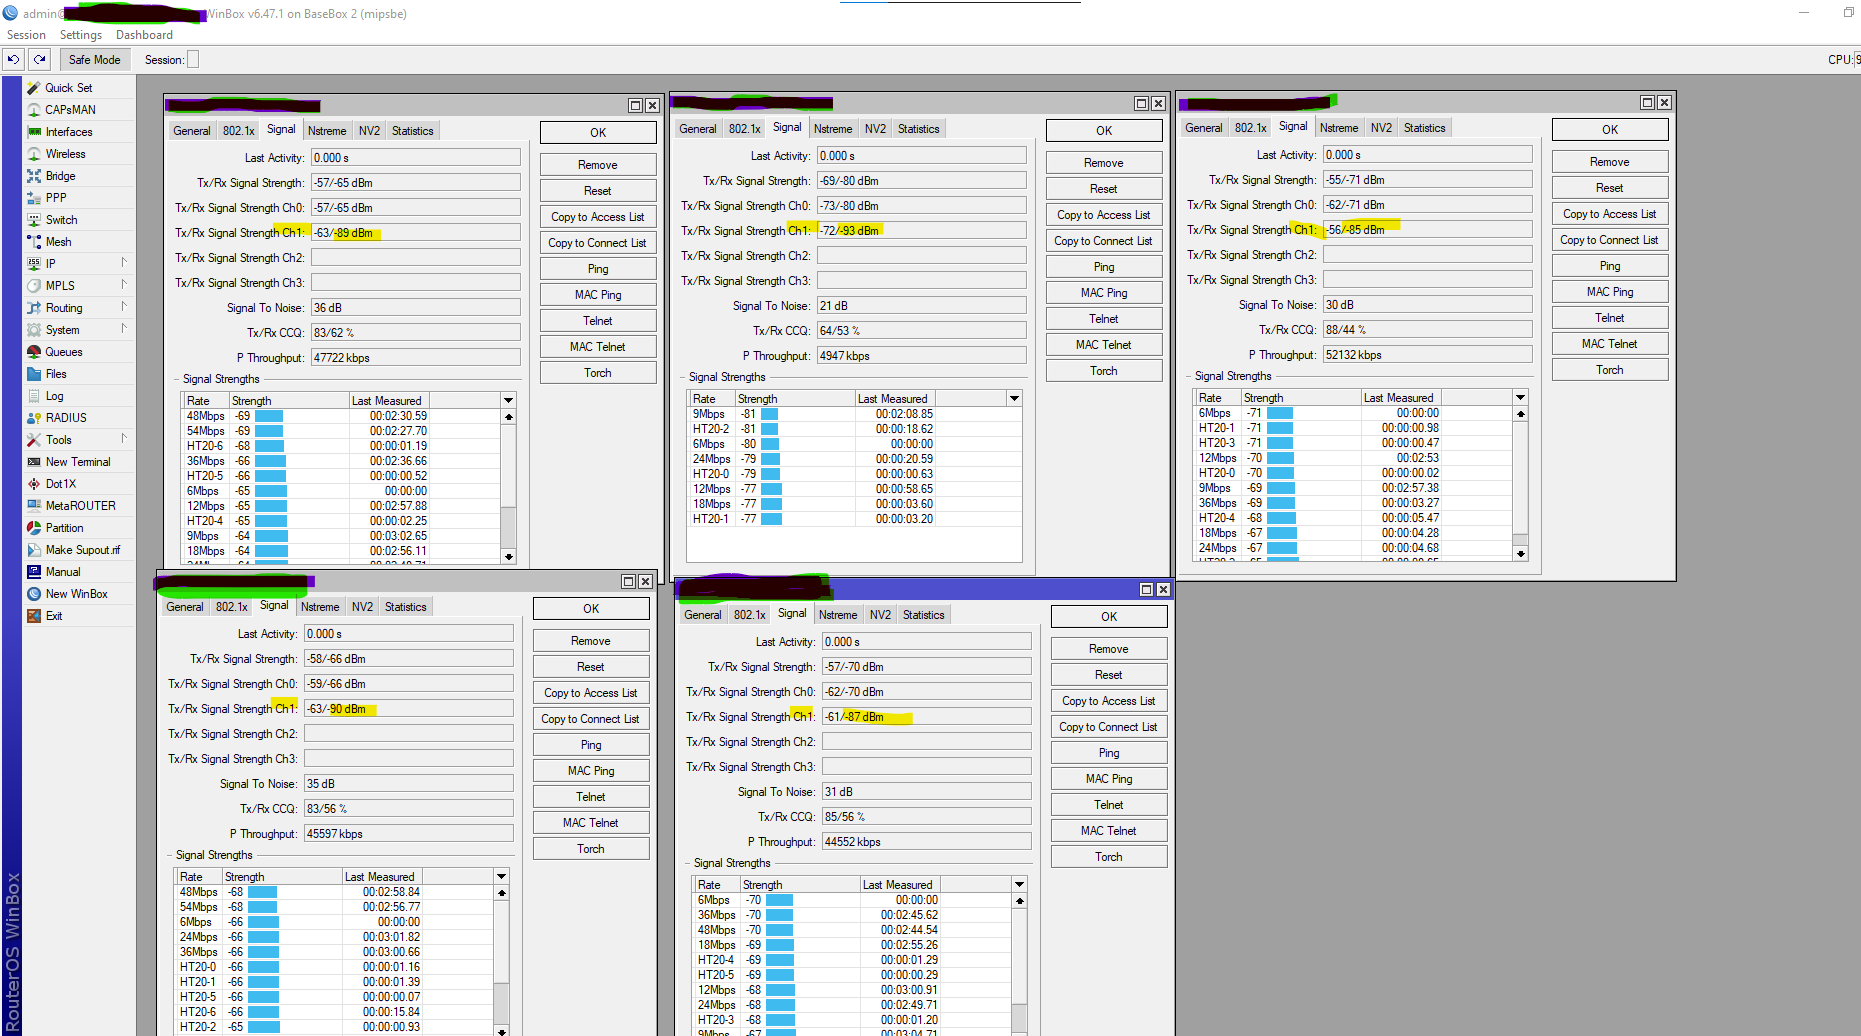Expand the IP submenu arrow

(124, 263)
